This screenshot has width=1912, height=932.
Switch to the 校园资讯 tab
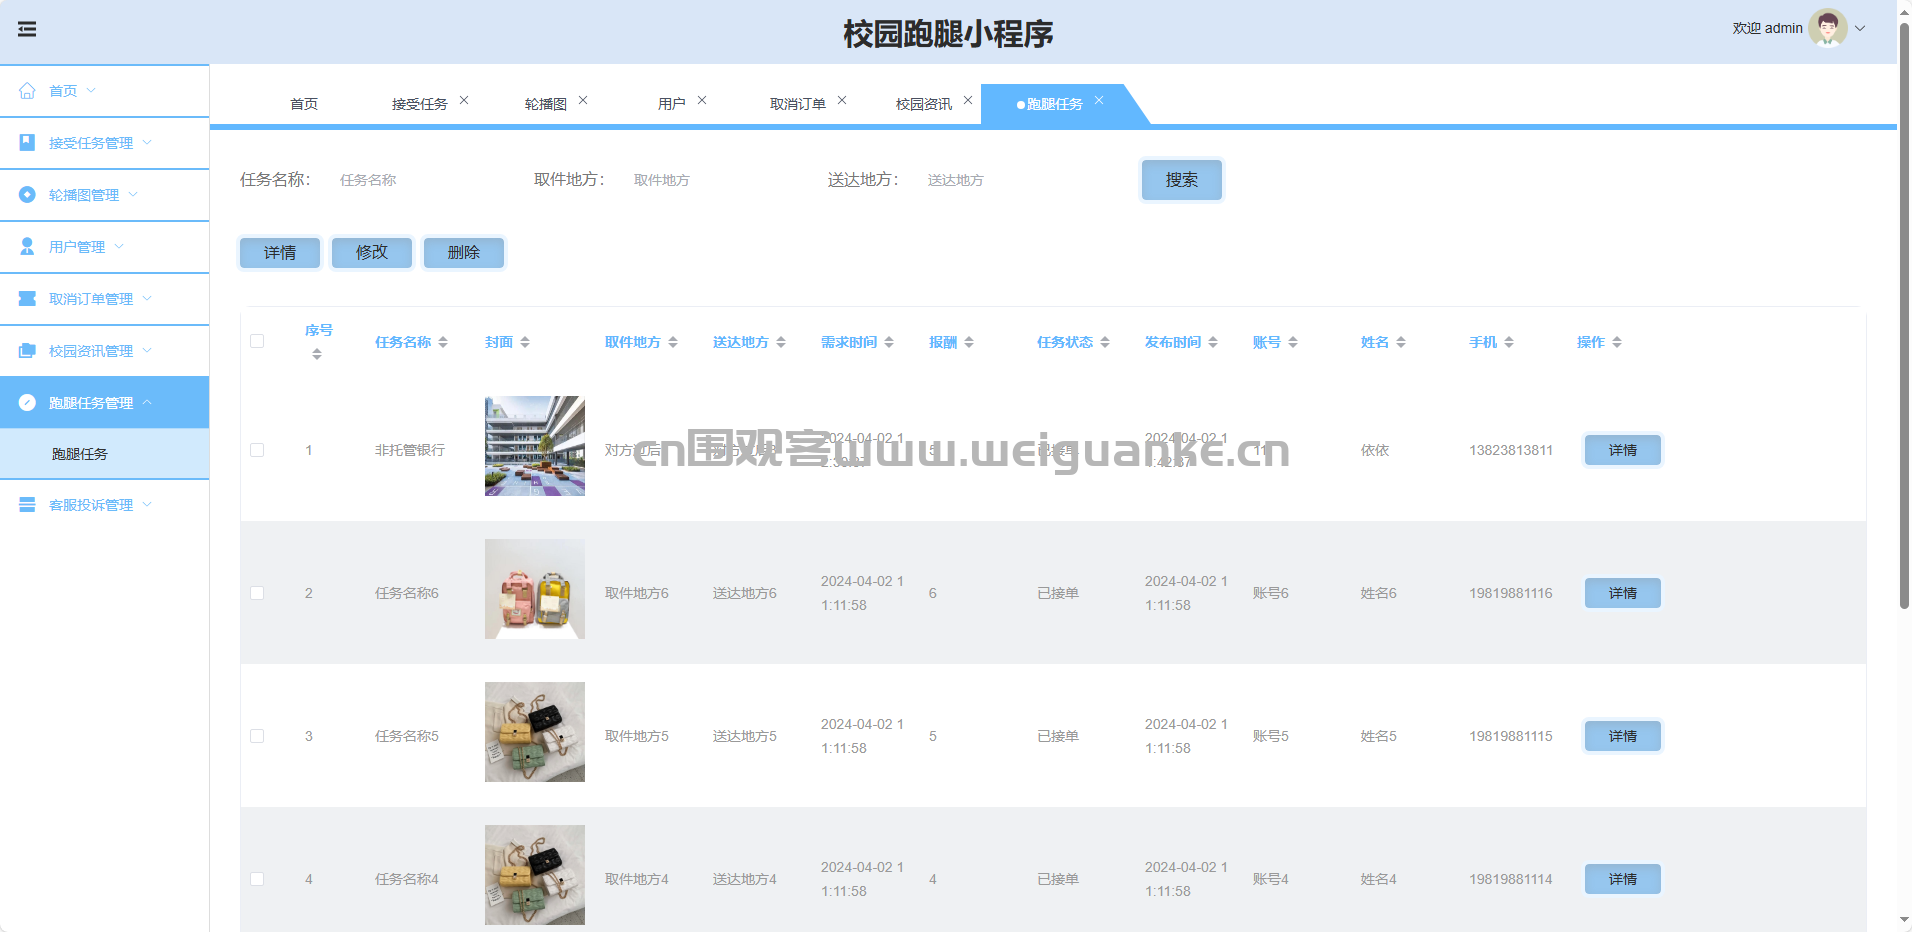click(923, 104)
